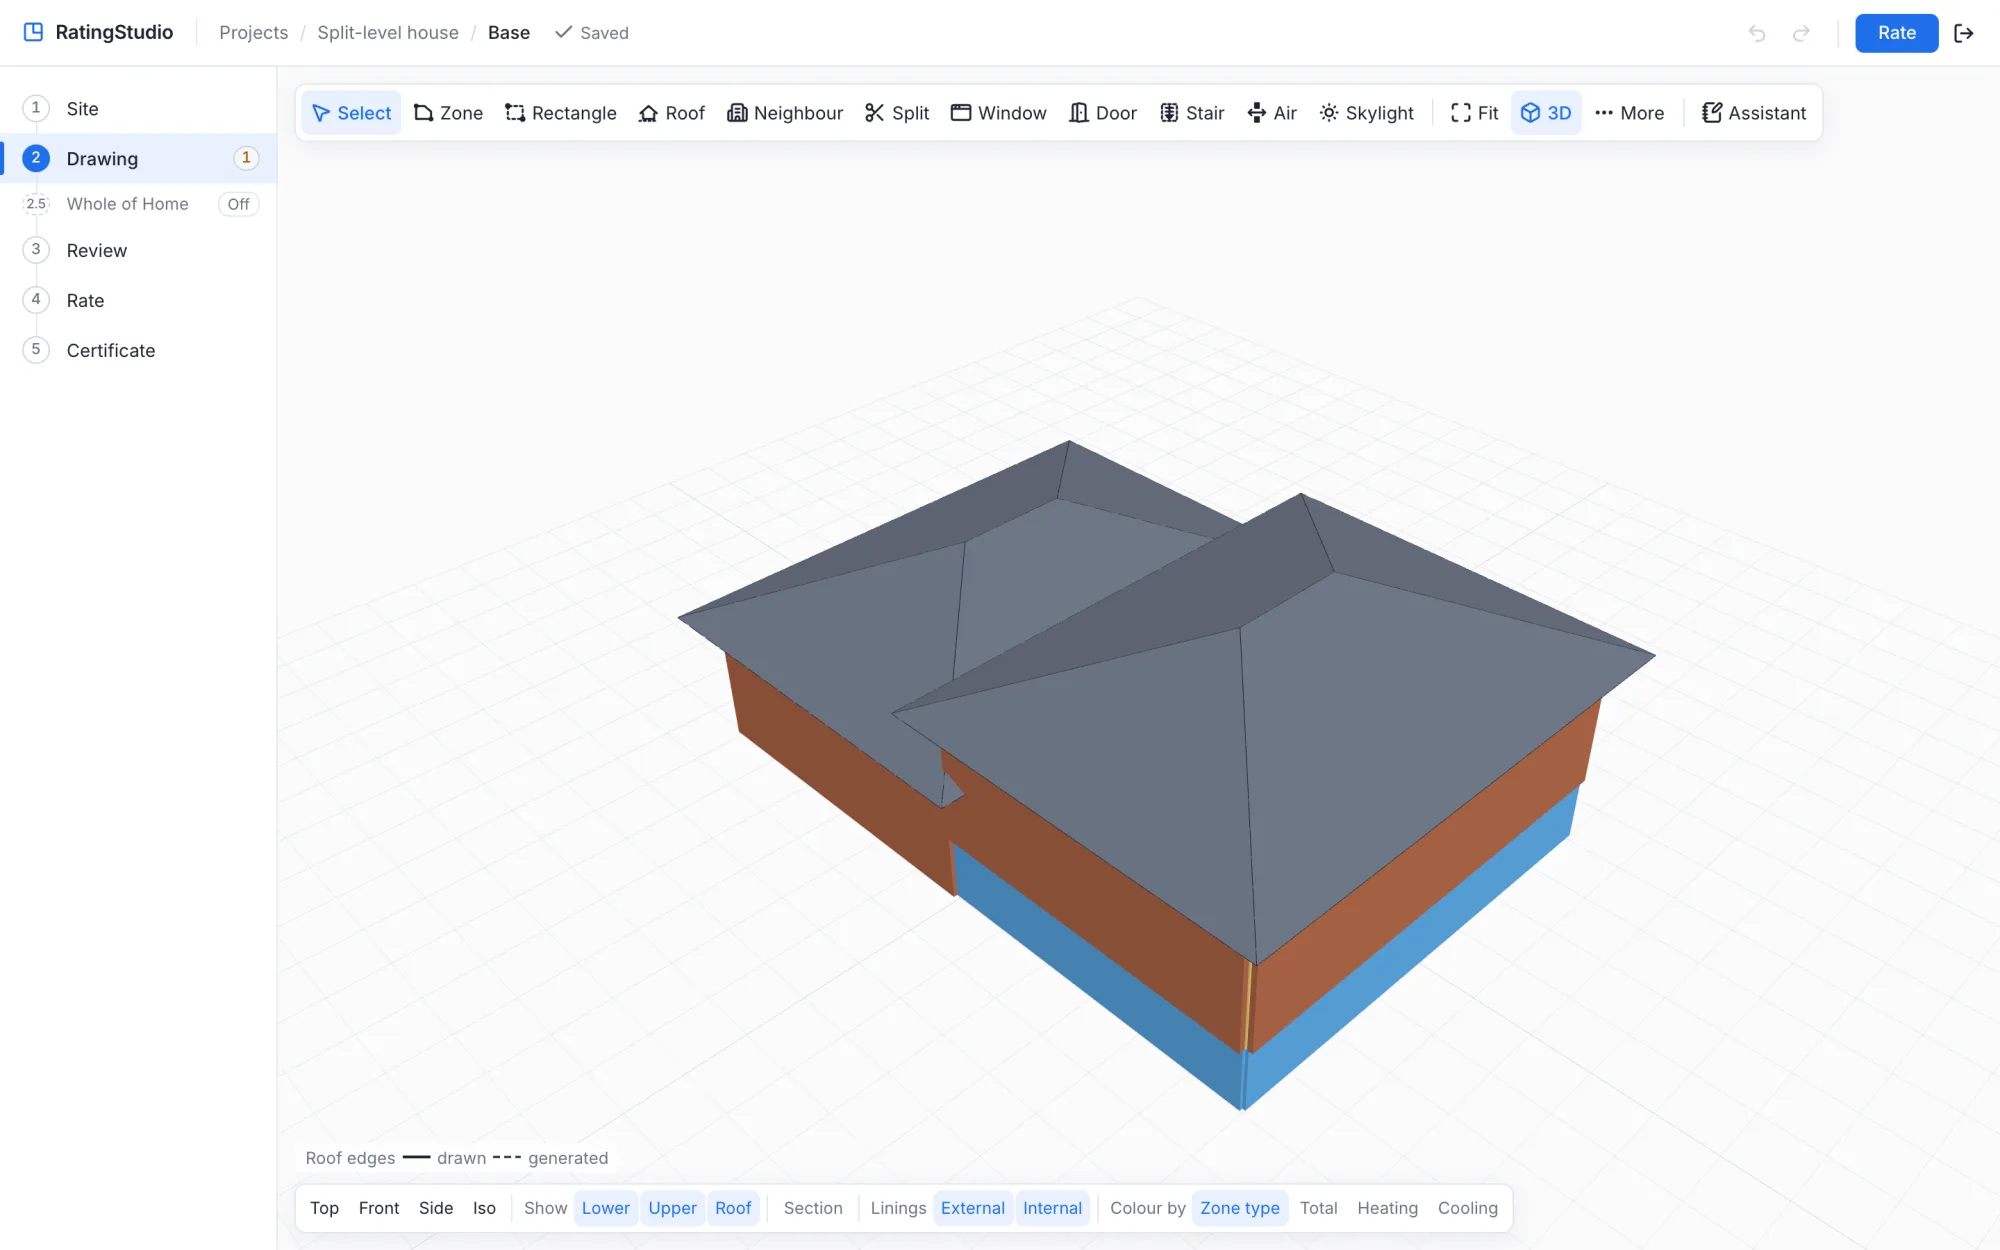Screen dimensions: 2000x1250
Task: Activate the Stair tool
Action: (x=1192, y=113)
